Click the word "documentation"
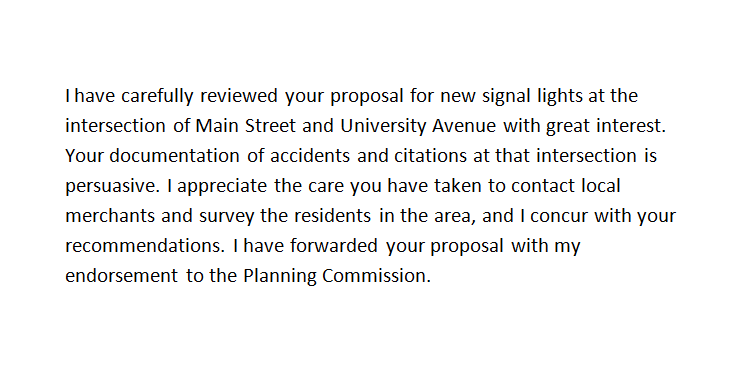729x378 pixels. [x=174, y=156]
